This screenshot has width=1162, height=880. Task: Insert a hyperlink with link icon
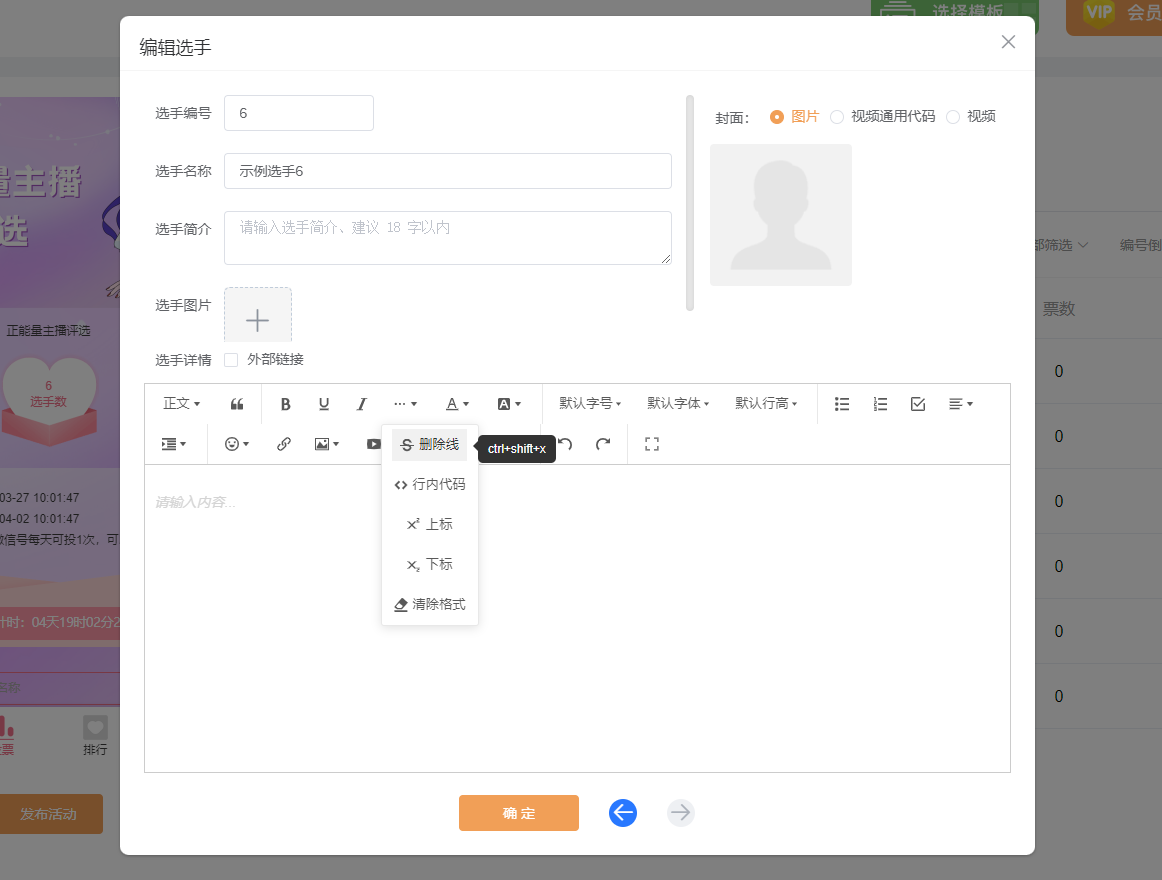(x=284, y=444)
